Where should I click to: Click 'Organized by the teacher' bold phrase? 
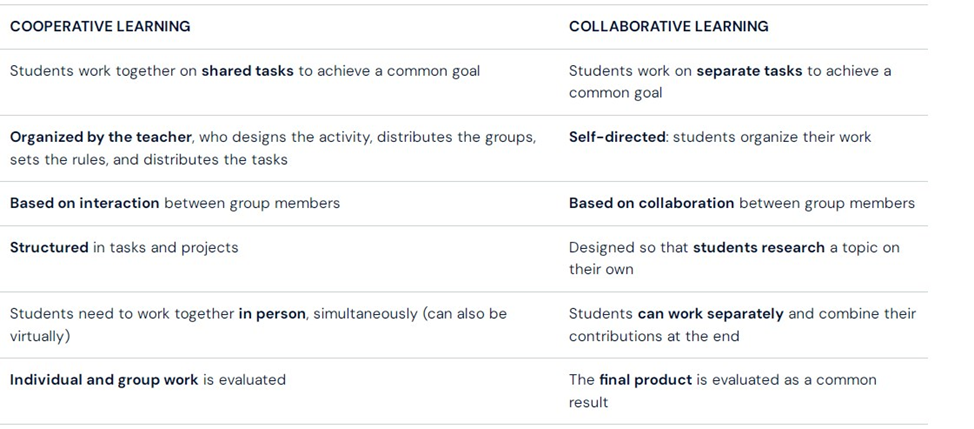101,137
